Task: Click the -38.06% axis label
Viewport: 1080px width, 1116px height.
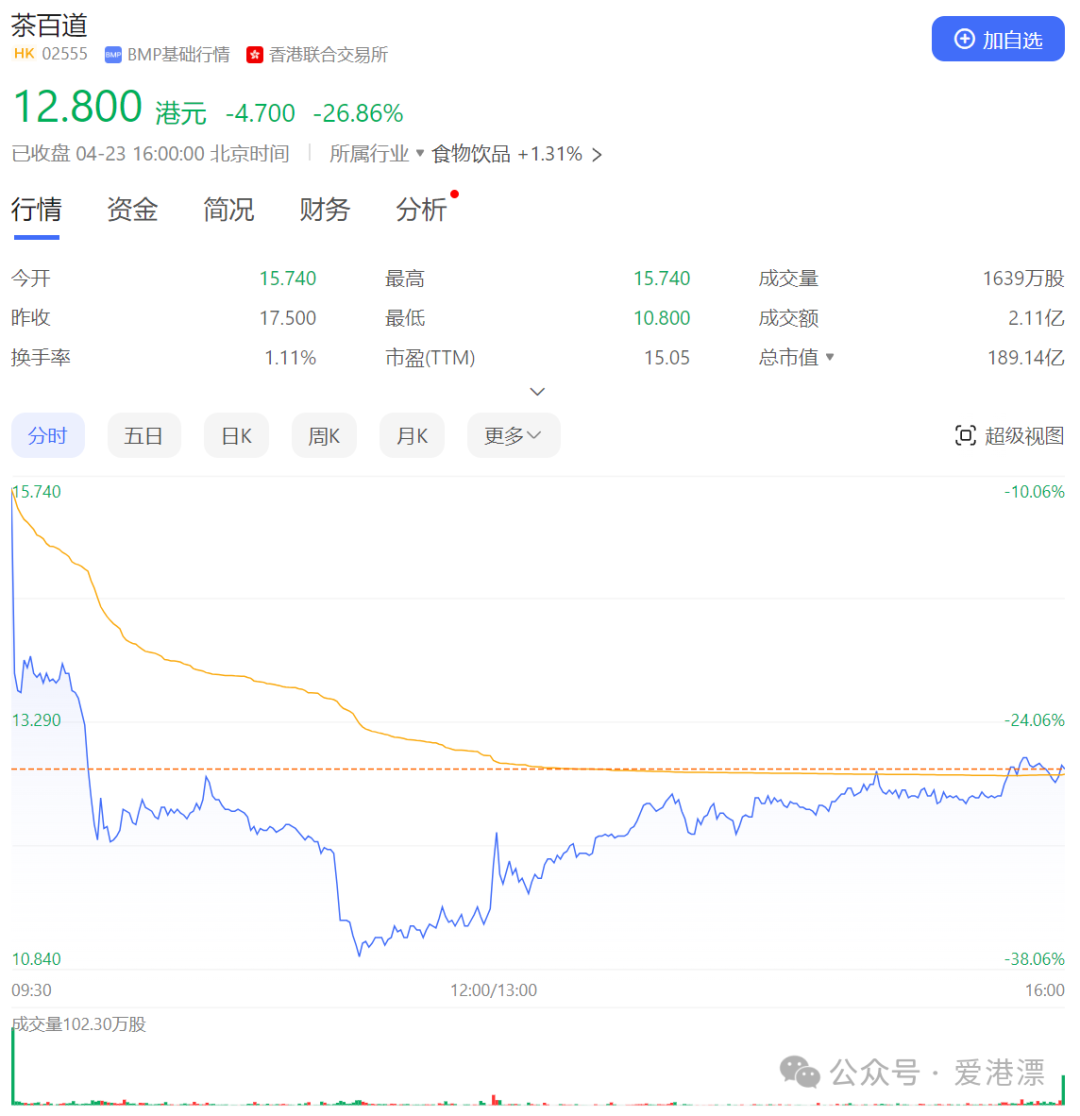Action: pyautogui.click(x=1034, y=959)
